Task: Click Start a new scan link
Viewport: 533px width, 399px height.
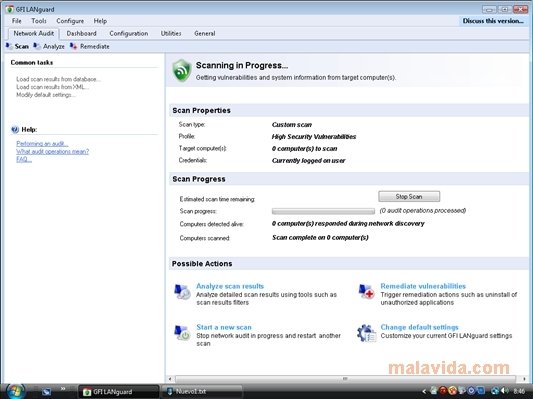Action: 224,327
